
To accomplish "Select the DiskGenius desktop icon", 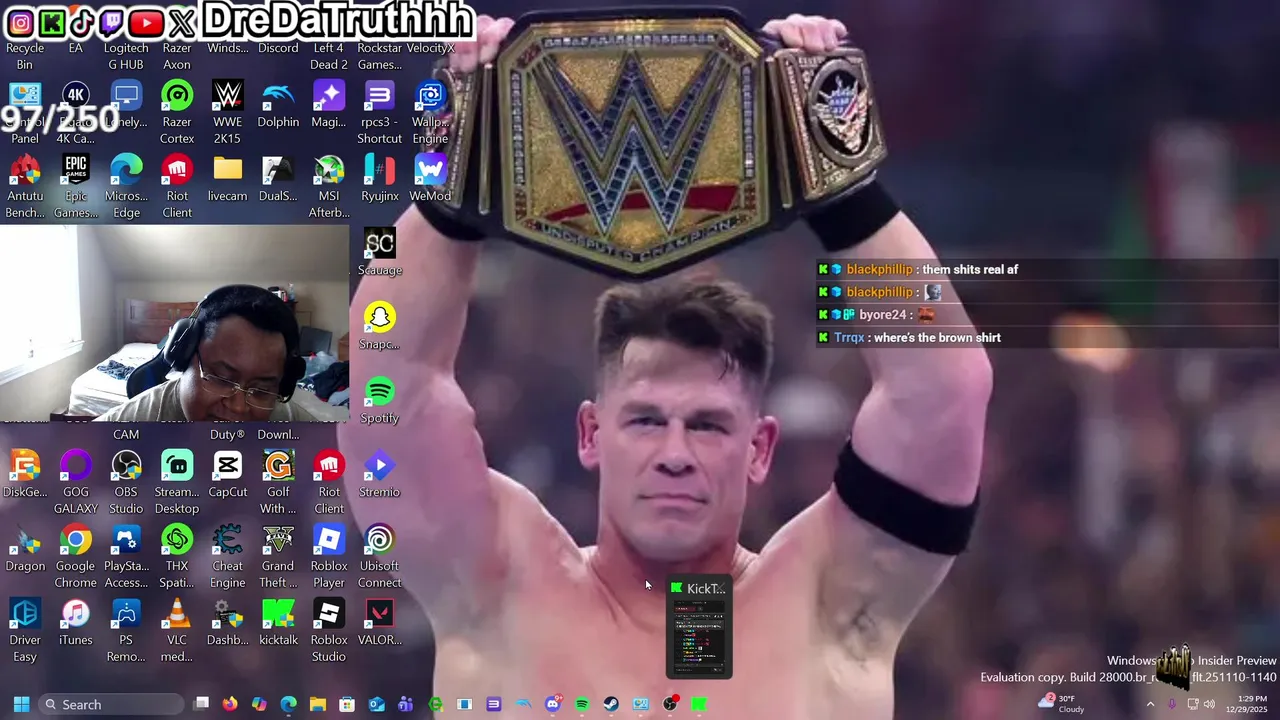I will [x=25, y=475].
